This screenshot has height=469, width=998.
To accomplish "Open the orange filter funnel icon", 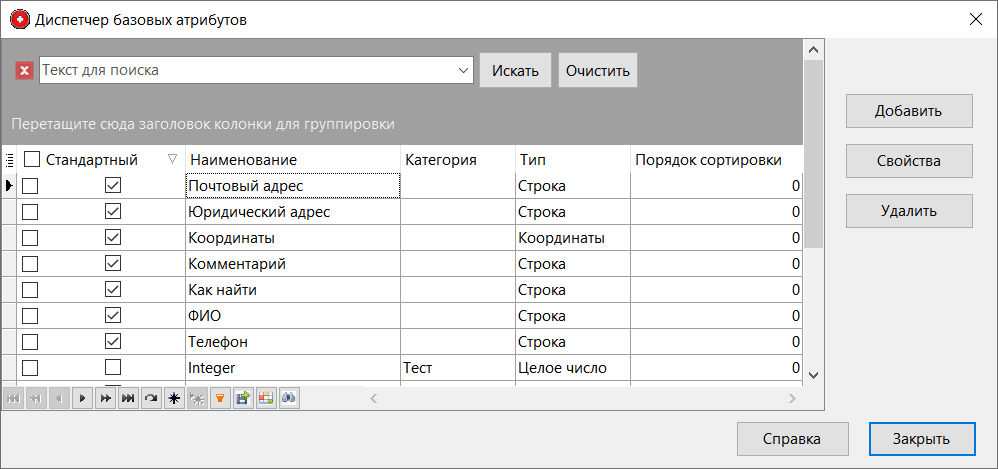I will coord(220,398).
